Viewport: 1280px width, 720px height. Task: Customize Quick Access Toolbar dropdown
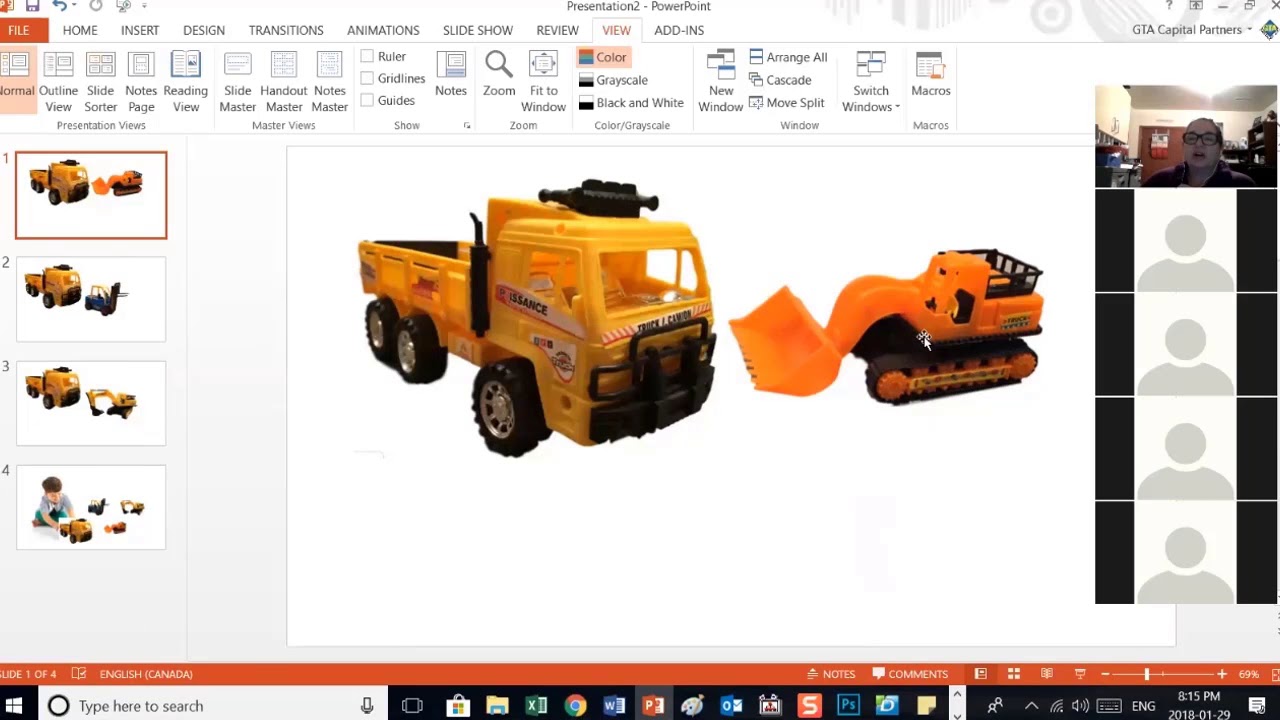click(x=145, y=6)
